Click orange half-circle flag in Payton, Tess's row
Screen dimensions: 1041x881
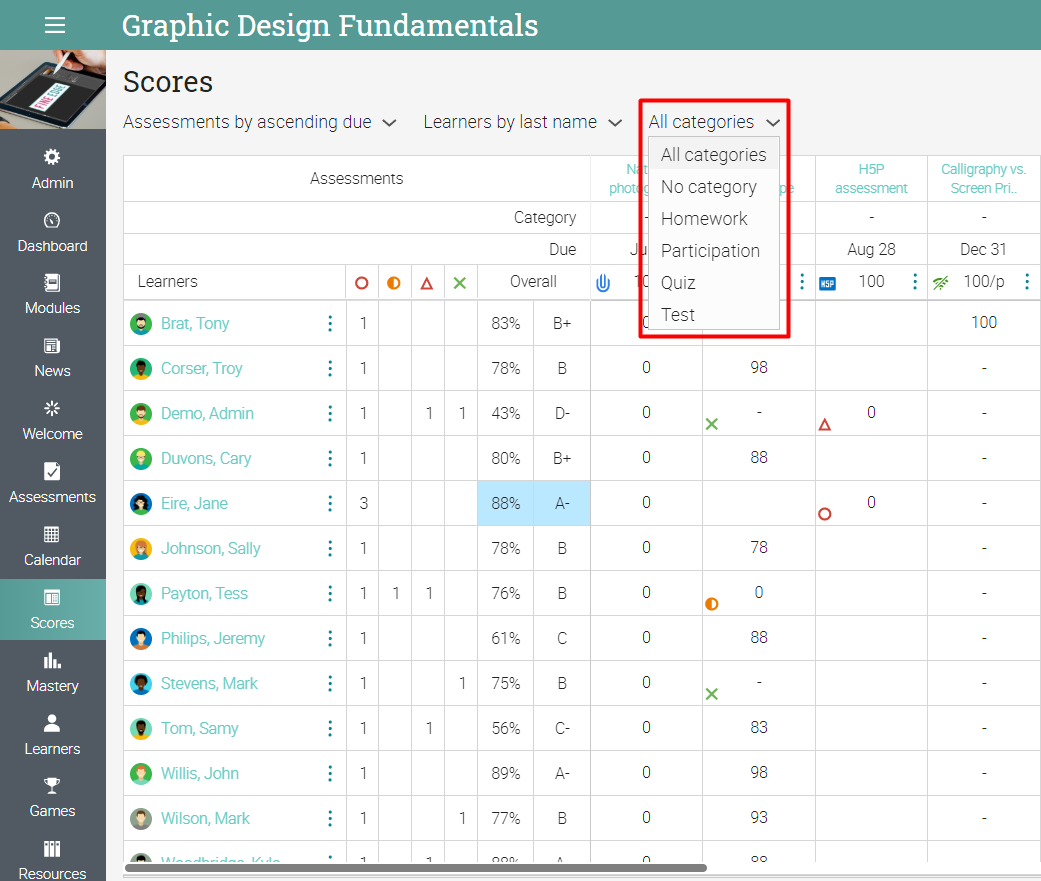pos(712,604)
